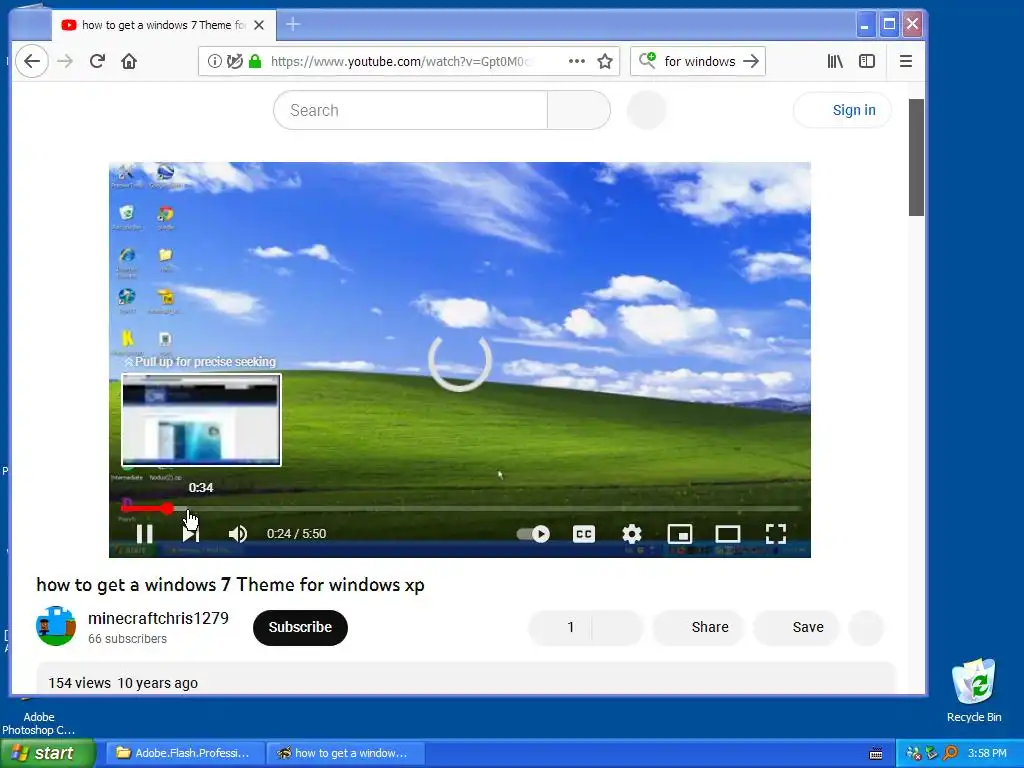
Task: Enter full screen mode
Action: pyautogui.click(x=776, y=534)
